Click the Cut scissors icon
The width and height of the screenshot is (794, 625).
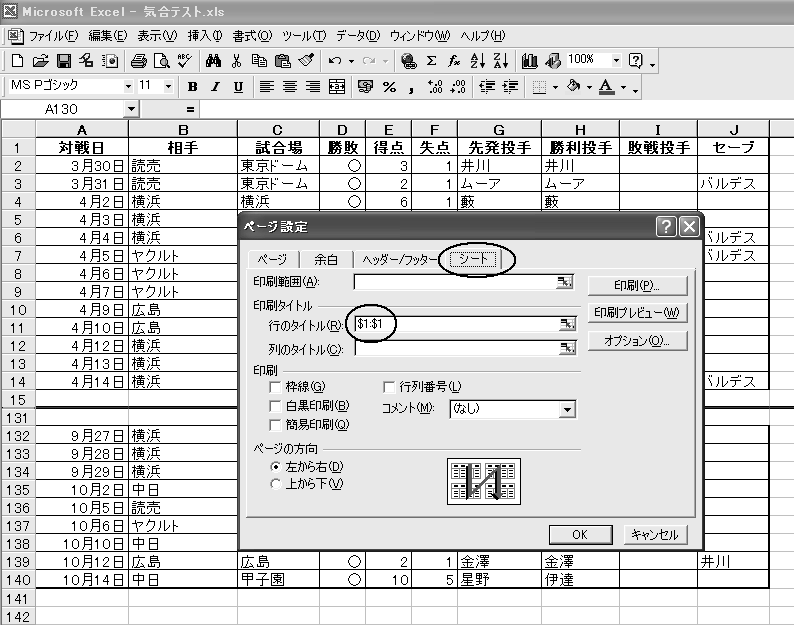coord(237,61)
